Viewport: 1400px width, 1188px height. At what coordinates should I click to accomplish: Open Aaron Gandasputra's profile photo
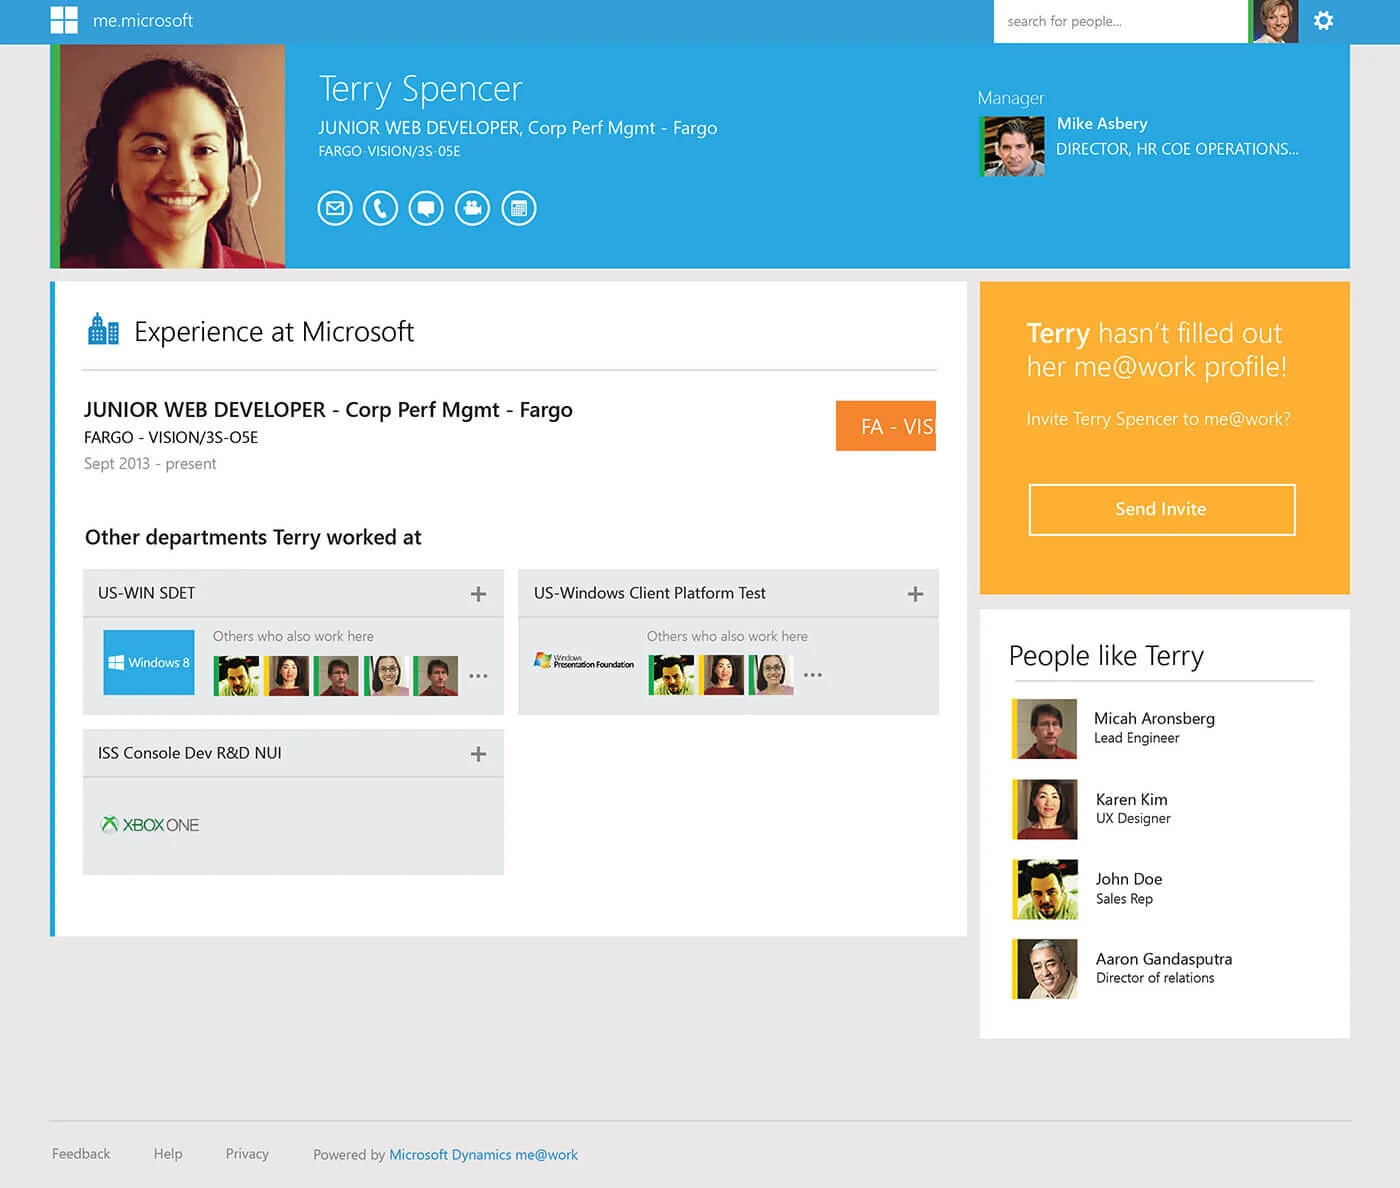(1045, 968)
